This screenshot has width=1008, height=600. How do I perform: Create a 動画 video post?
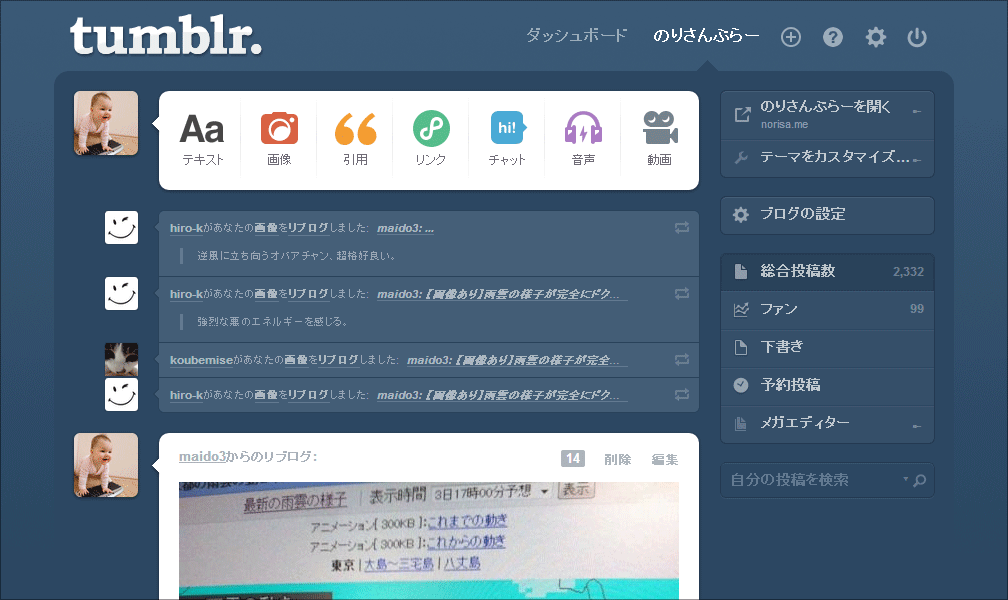(660, 140)
